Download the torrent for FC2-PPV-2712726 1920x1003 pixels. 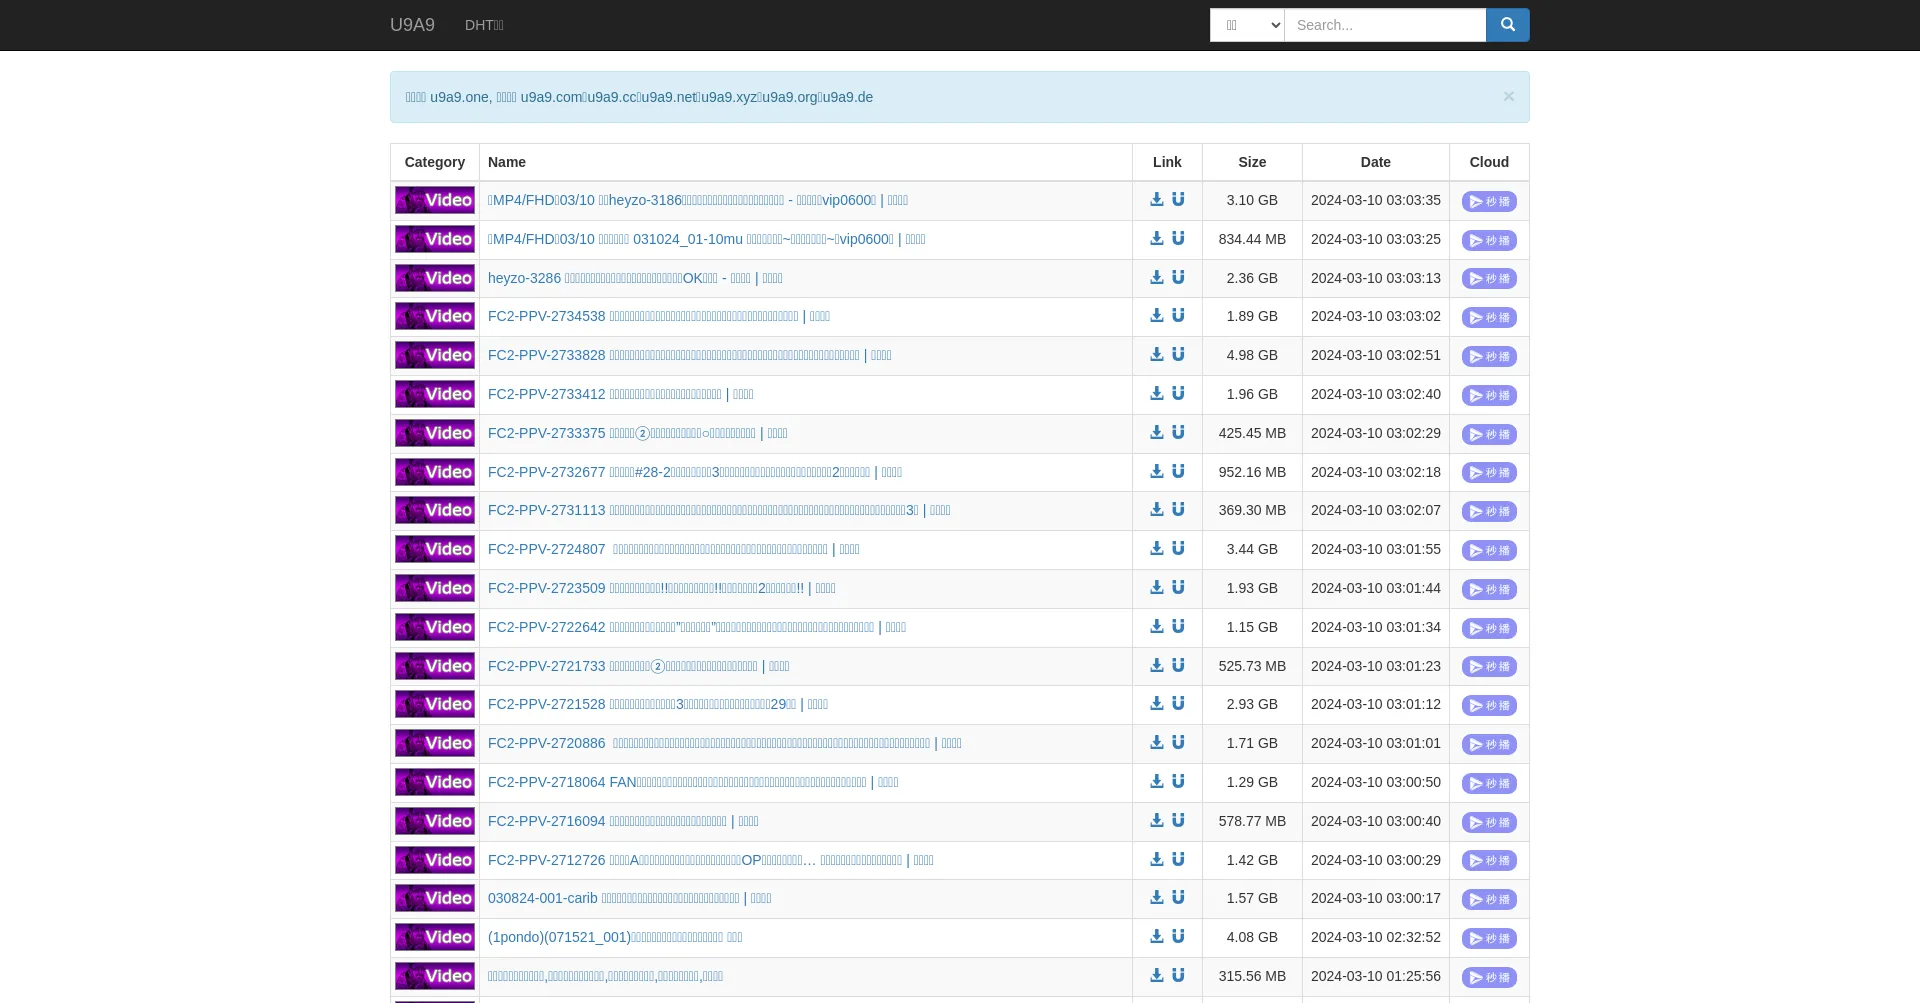[1156, 860]
